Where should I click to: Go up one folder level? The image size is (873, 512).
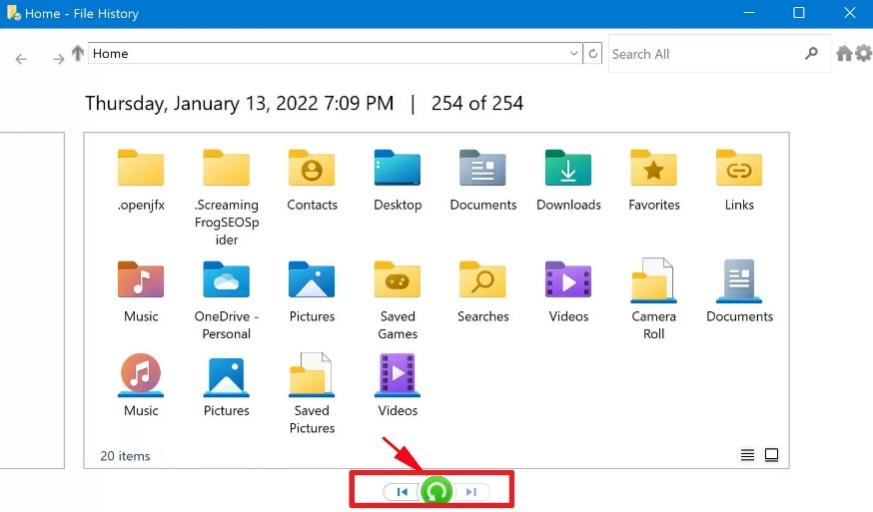point(77,53)
